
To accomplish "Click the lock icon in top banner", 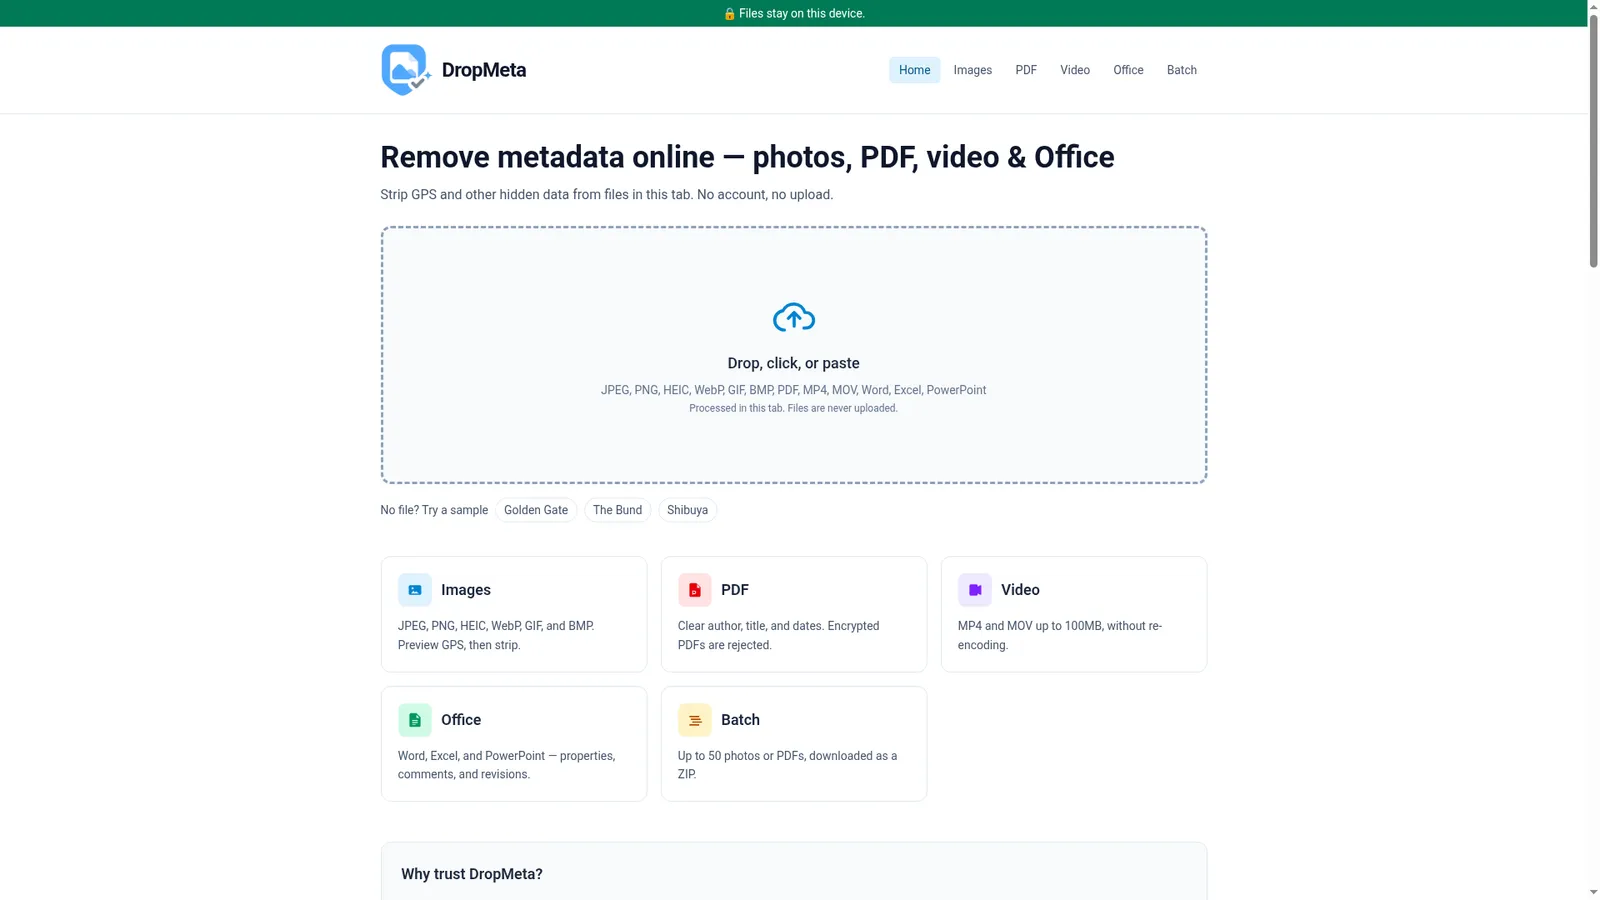I will pos(729,14).
